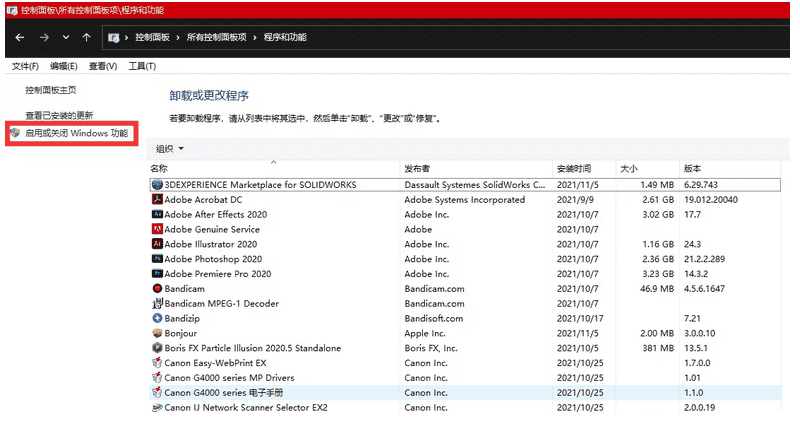Viewport: 800px width, 435px height.
Task: Click the 所有控制面板项 breadcrumb
Action: tap(216, 37)
